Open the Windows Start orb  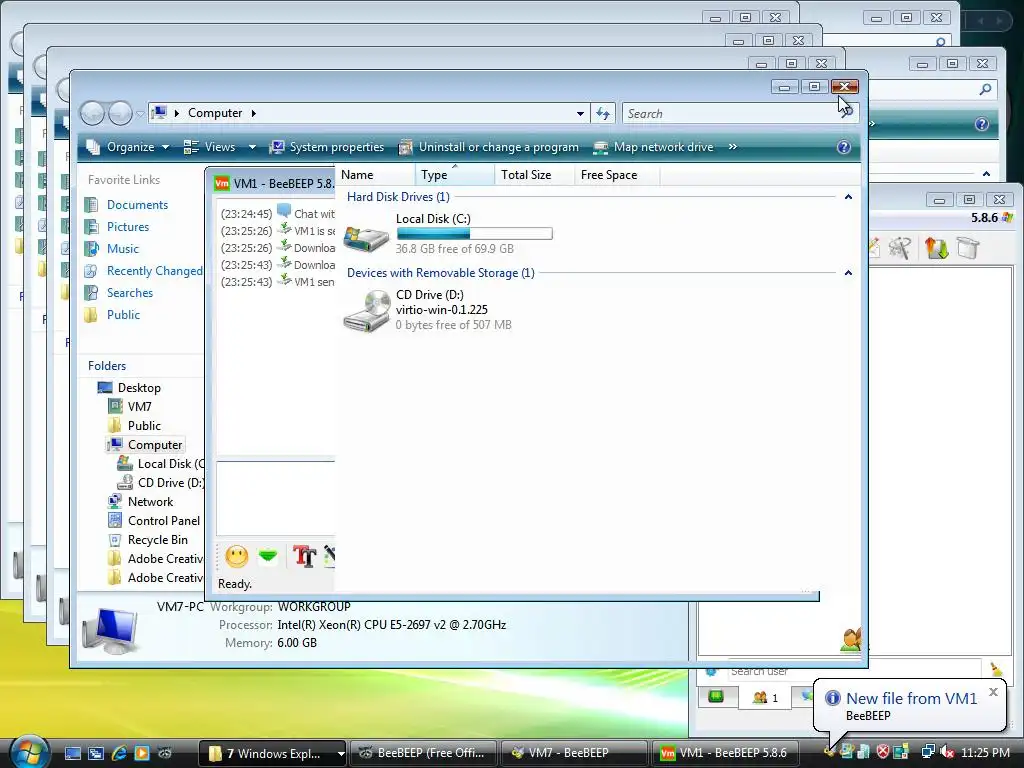[x=29, y=751]
